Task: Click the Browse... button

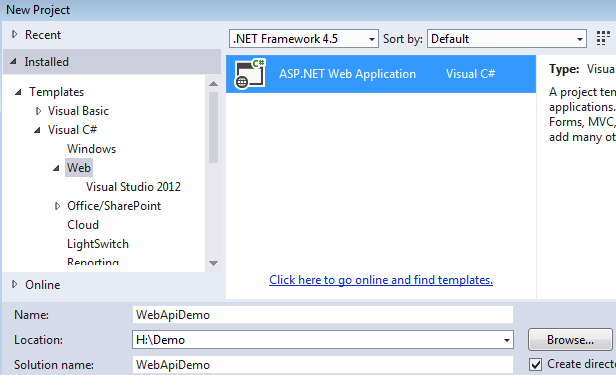Action: [570, 340]
